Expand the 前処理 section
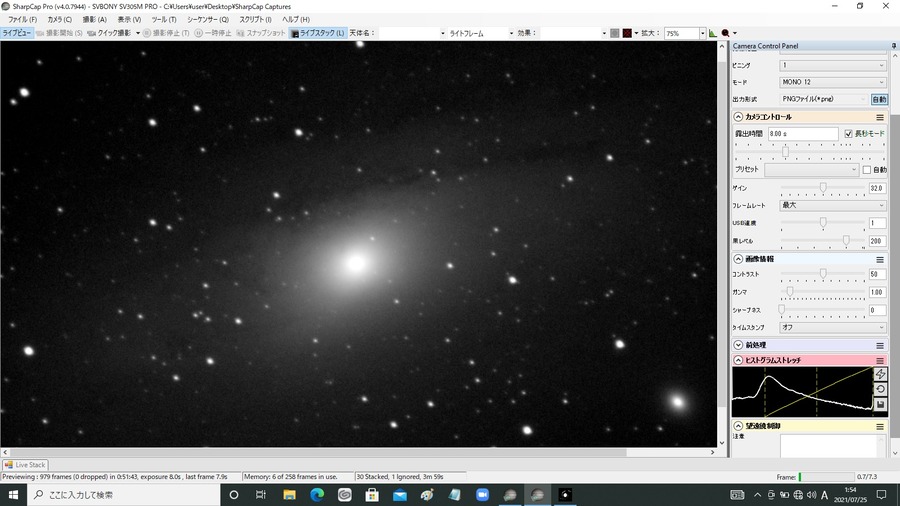Image resolution: width=900 pixels, height=506 pixels. pyautogui.click(x=738, y=345)
